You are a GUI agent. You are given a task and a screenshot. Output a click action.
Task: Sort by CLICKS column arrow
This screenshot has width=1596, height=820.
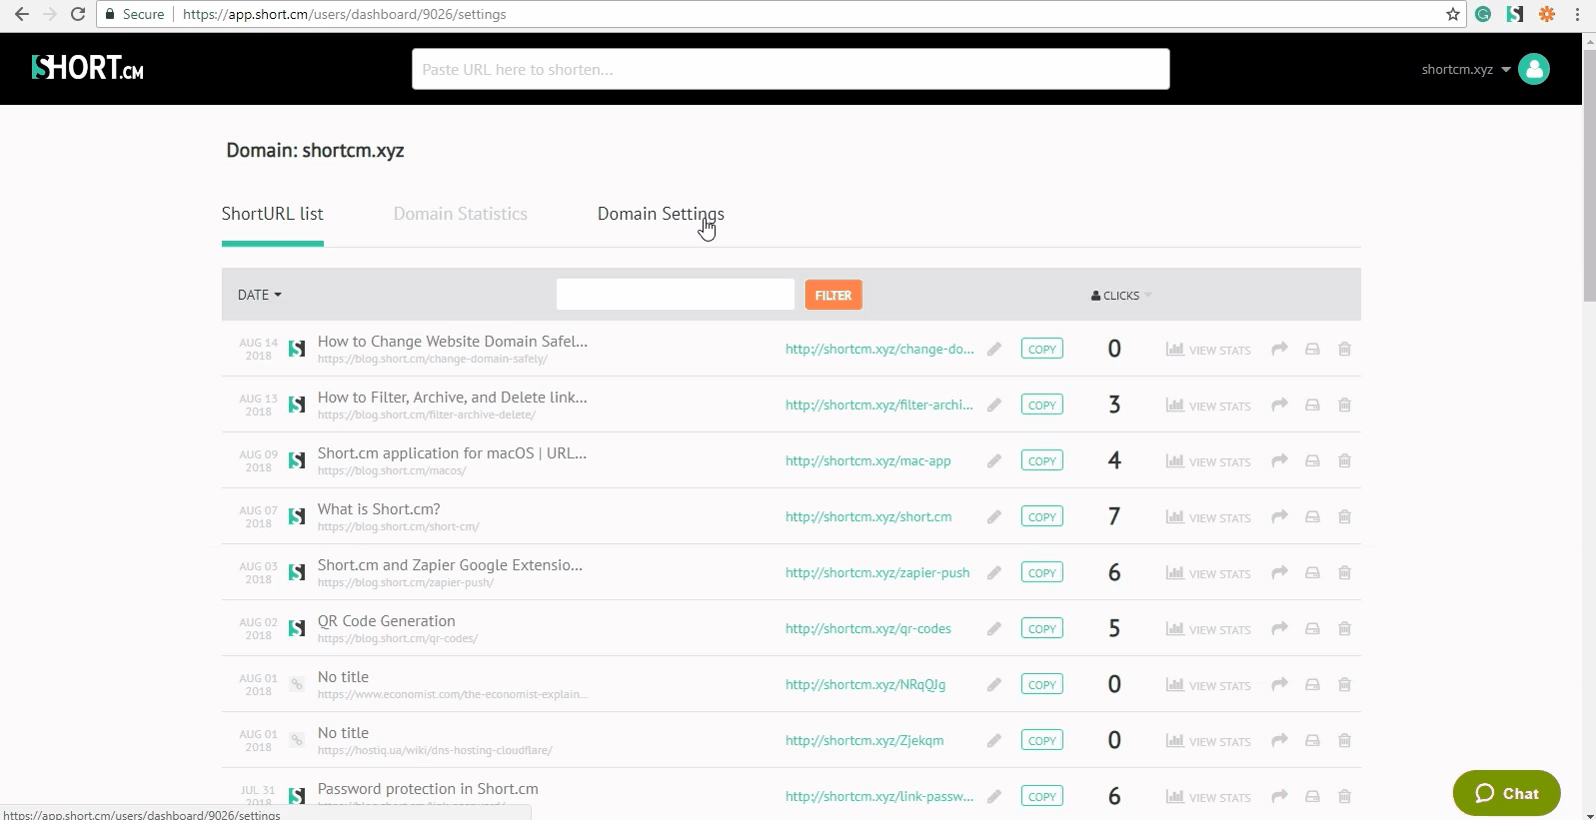1148,295
